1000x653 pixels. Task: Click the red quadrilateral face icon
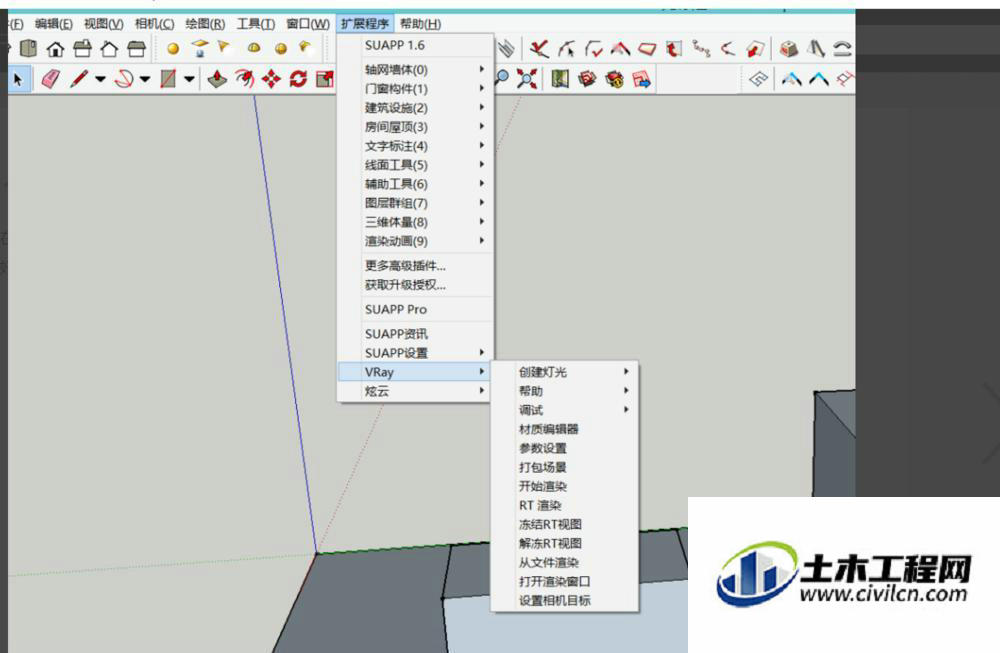click(x=647, y=48)
